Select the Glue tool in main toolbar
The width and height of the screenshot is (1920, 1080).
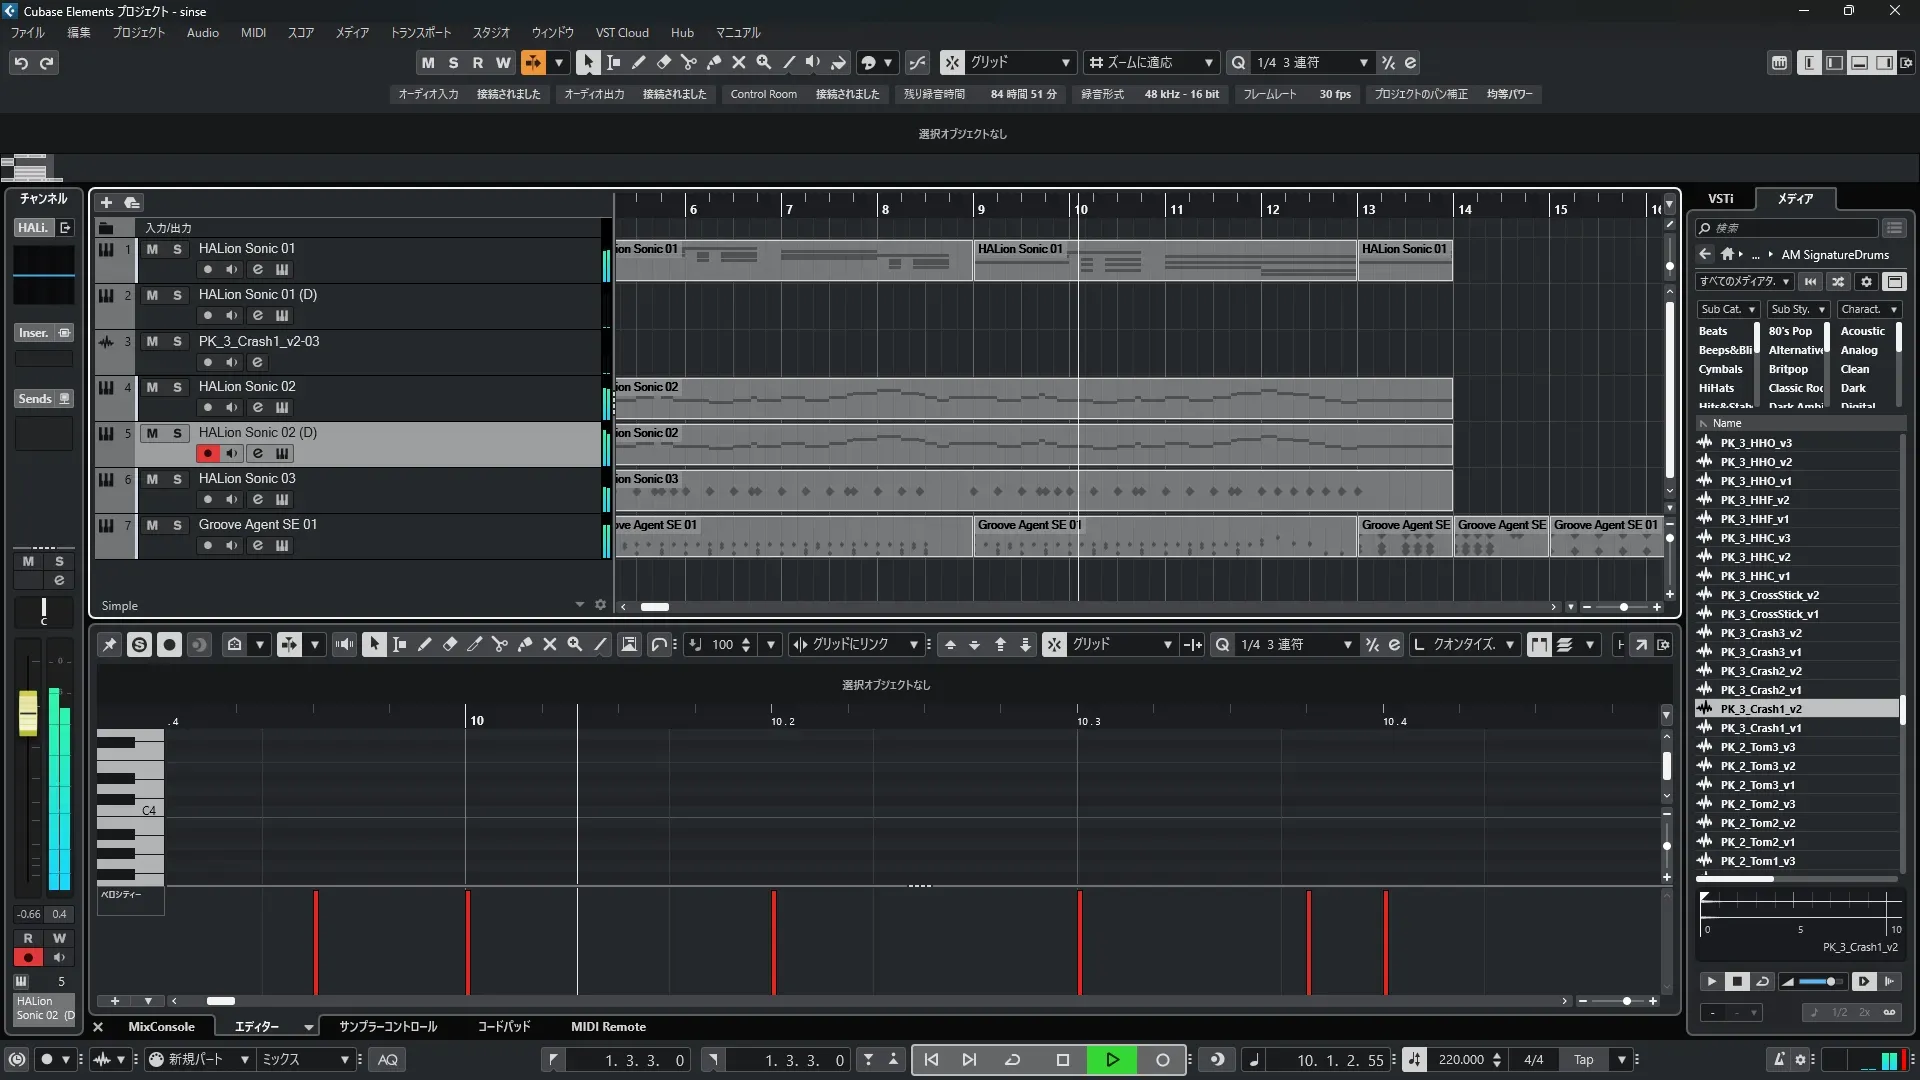tap(713, 62)
